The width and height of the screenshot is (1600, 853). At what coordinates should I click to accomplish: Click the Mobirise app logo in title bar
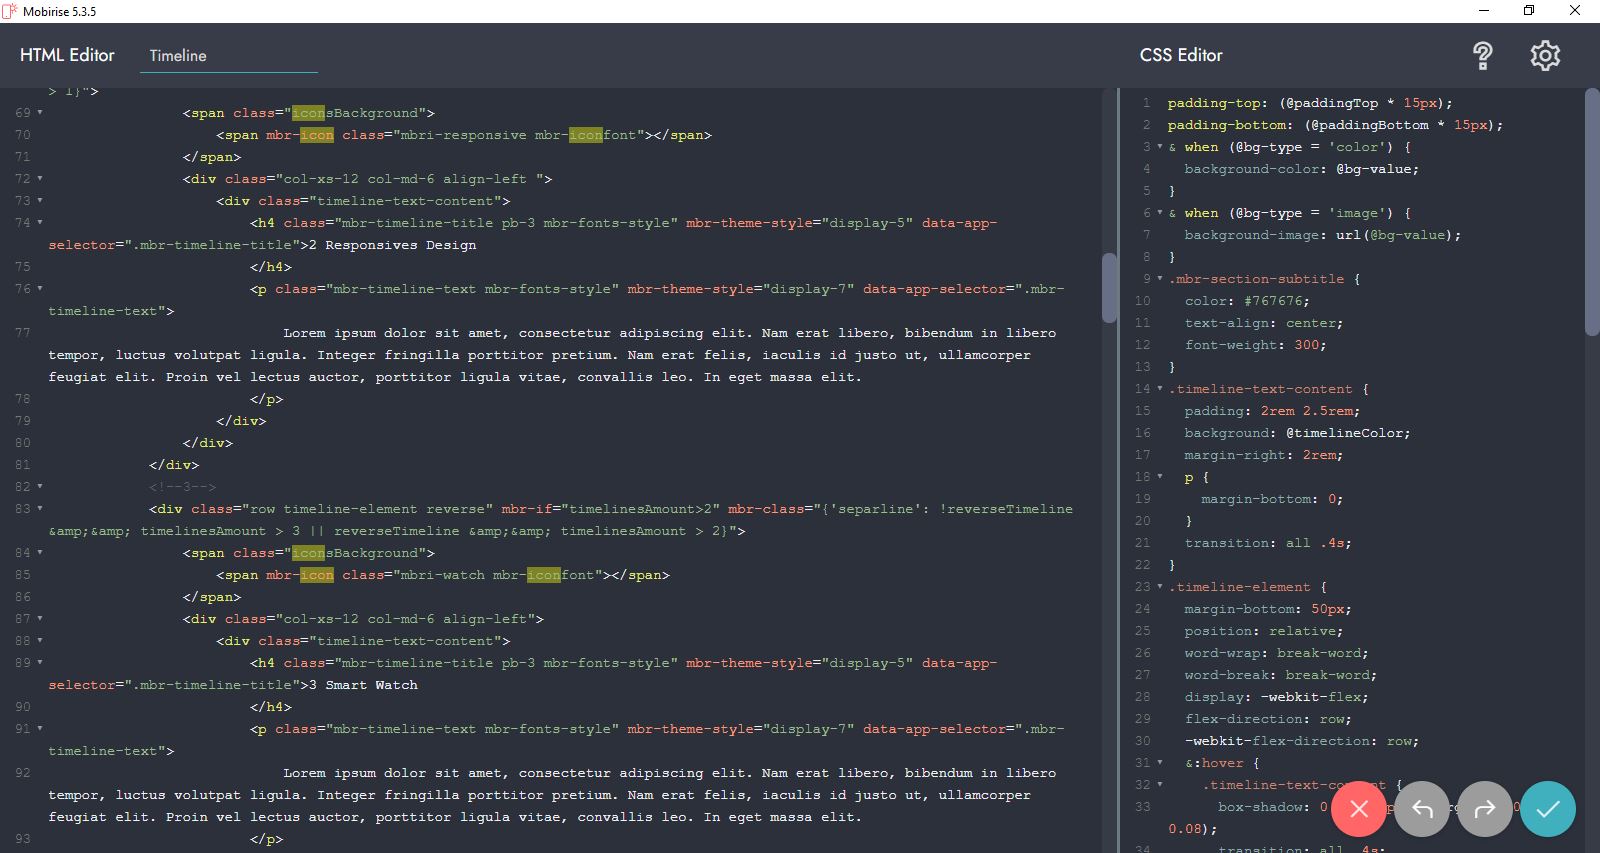coord(10,11)
